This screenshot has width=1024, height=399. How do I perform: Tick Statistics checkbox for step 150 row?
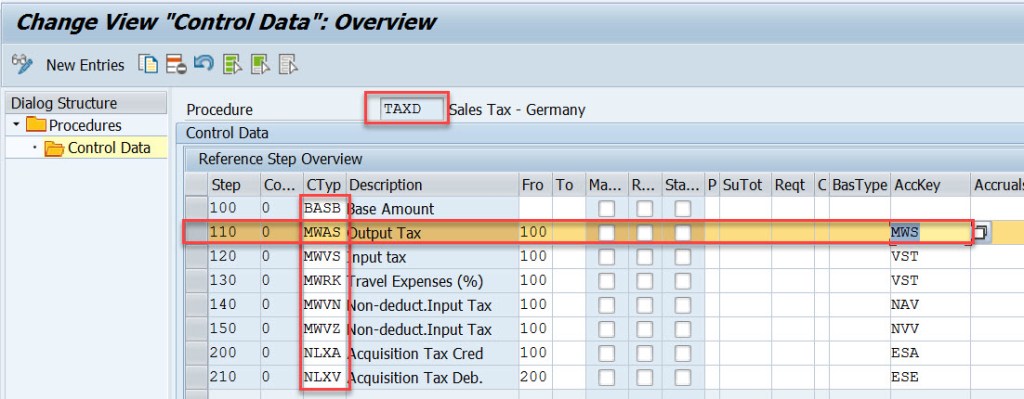pyautogui.click(x=682, y=329)
